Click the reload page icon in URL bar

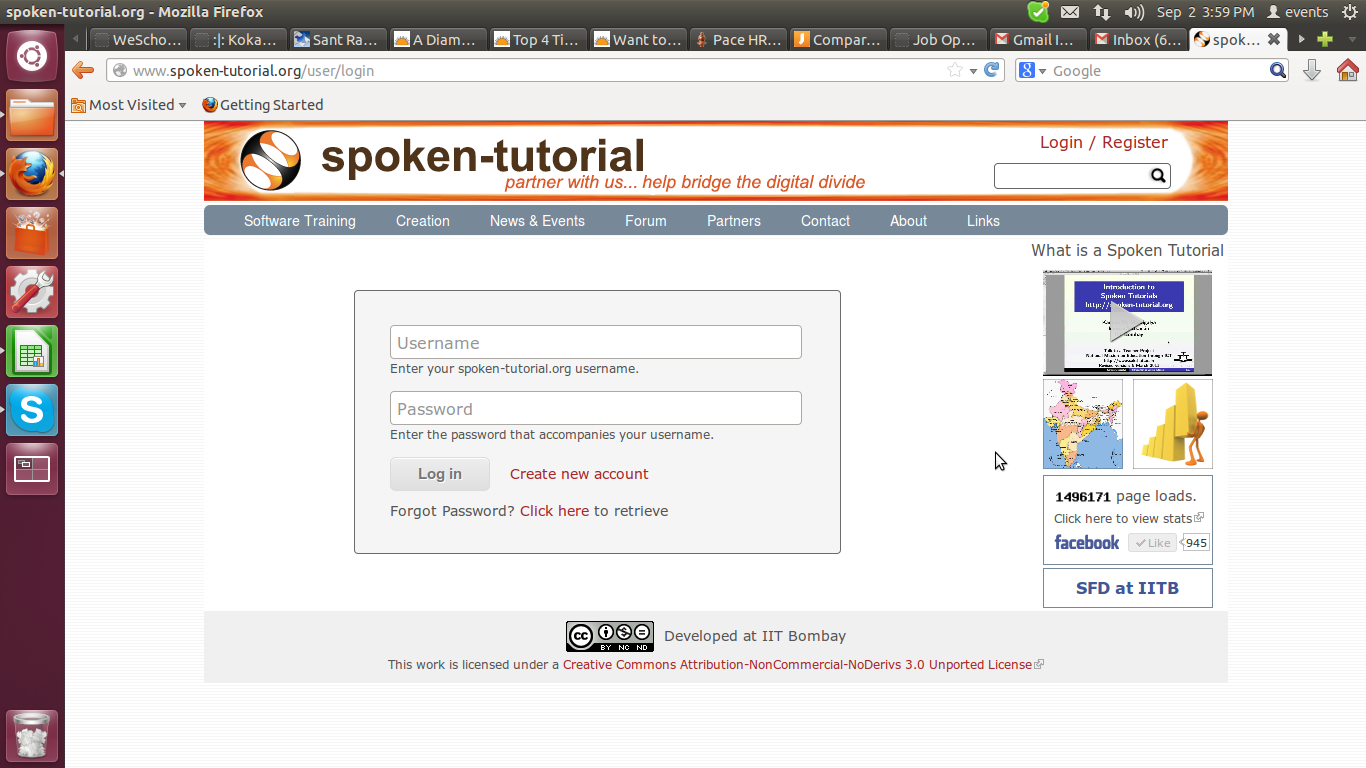(x=992, y=70)
